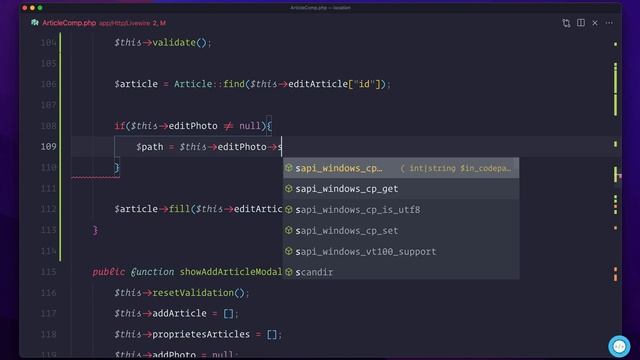
Task: Click line number 115 in gutter
Action: click(x=49, y=272)
